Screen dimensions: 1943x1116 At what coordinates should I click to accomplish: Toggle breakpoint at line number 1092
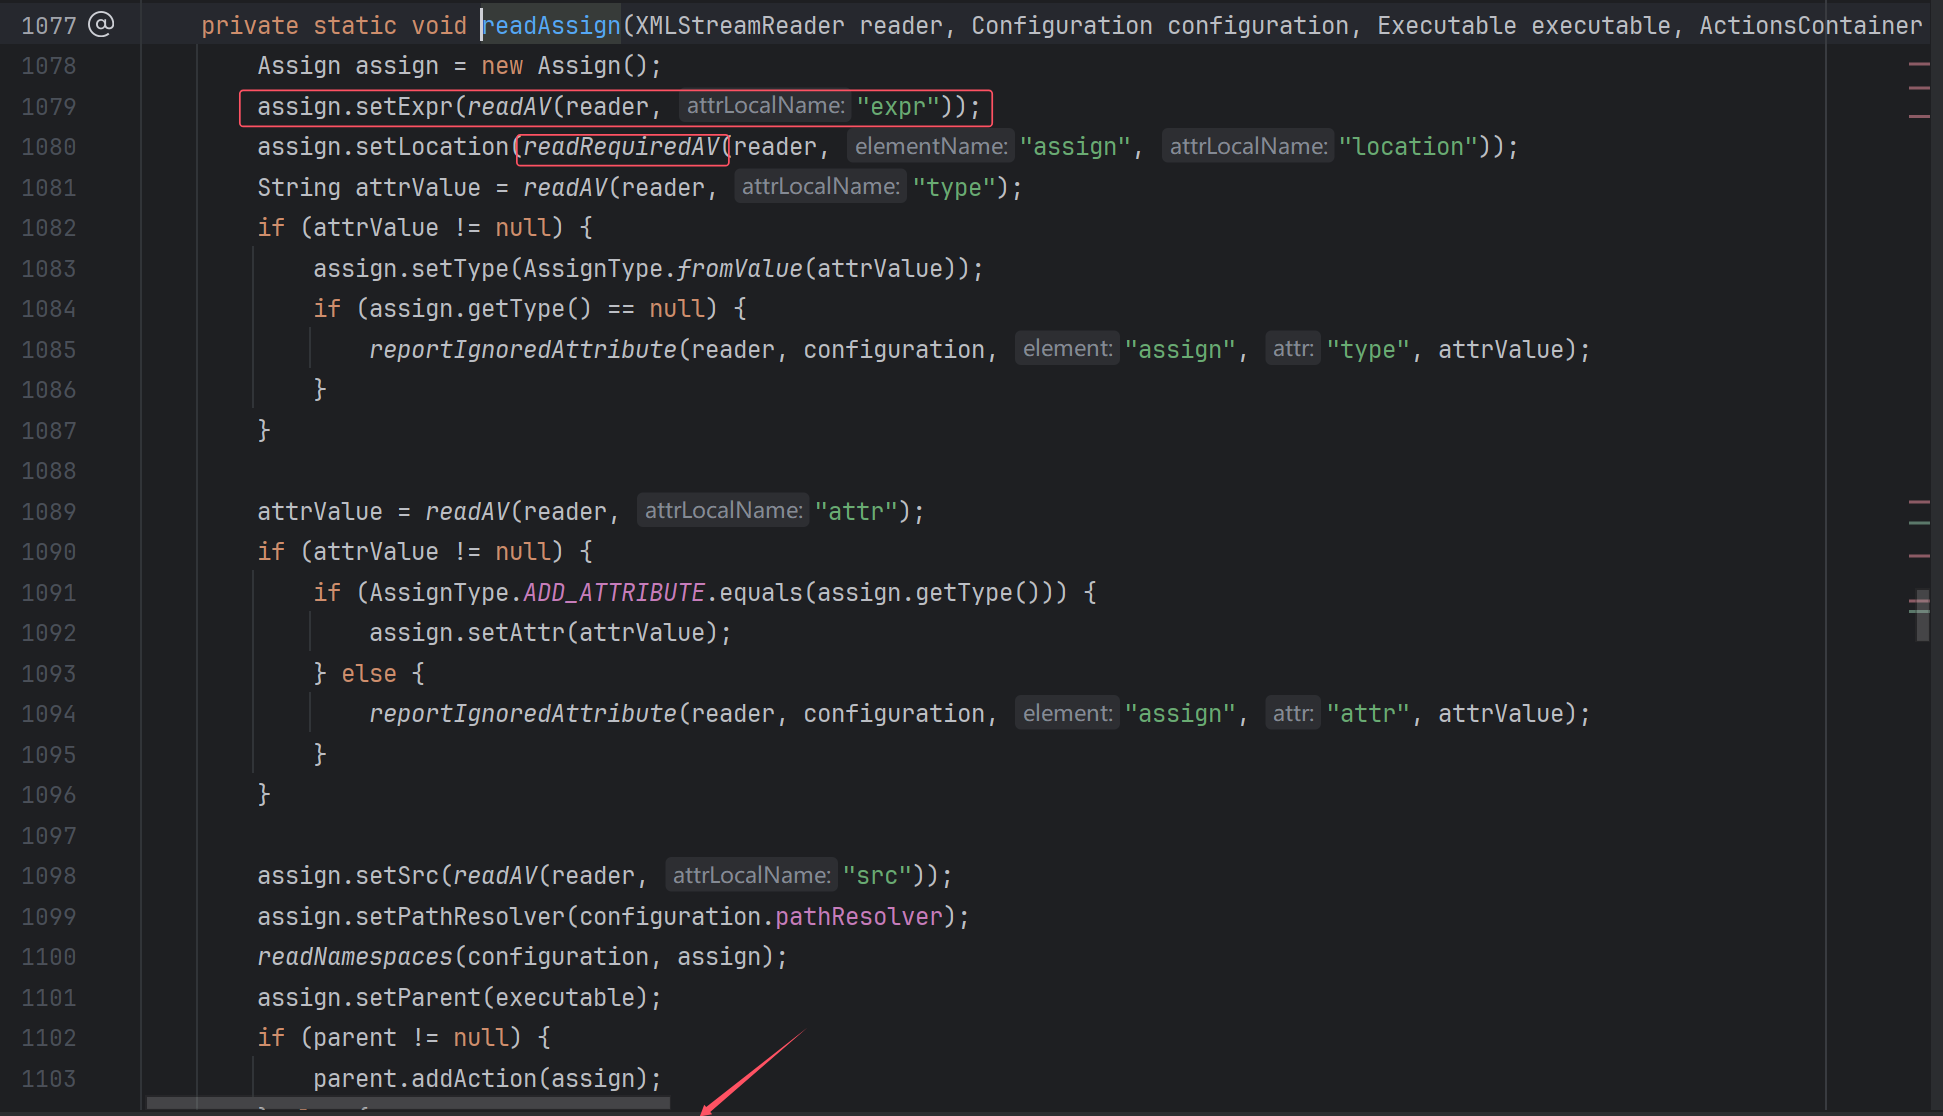[49, 633]
